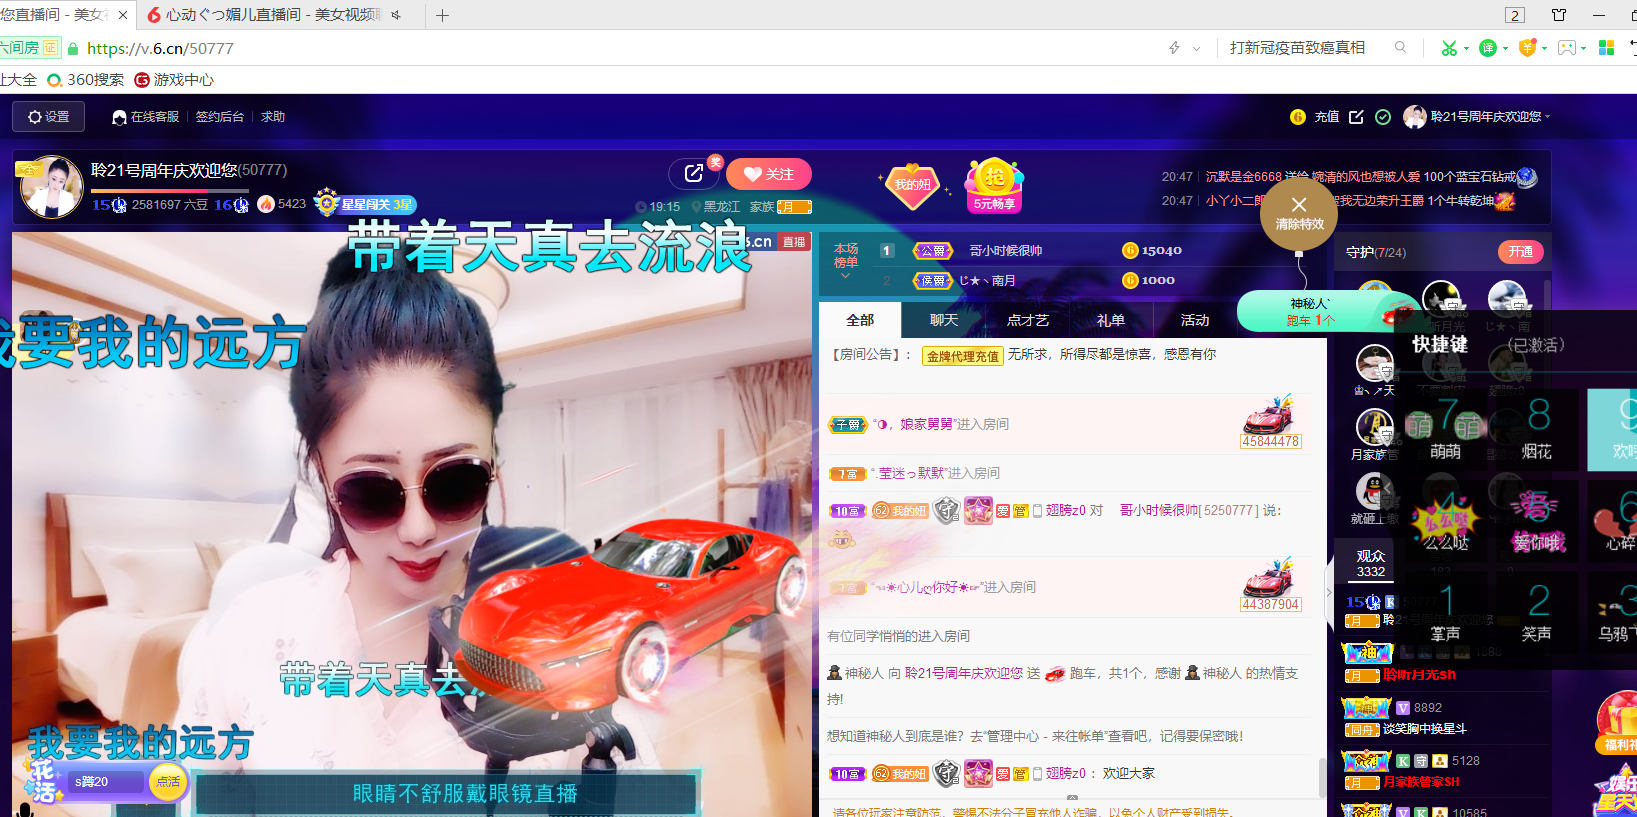Switch to the 礼单 tab

click(1111, 320)
